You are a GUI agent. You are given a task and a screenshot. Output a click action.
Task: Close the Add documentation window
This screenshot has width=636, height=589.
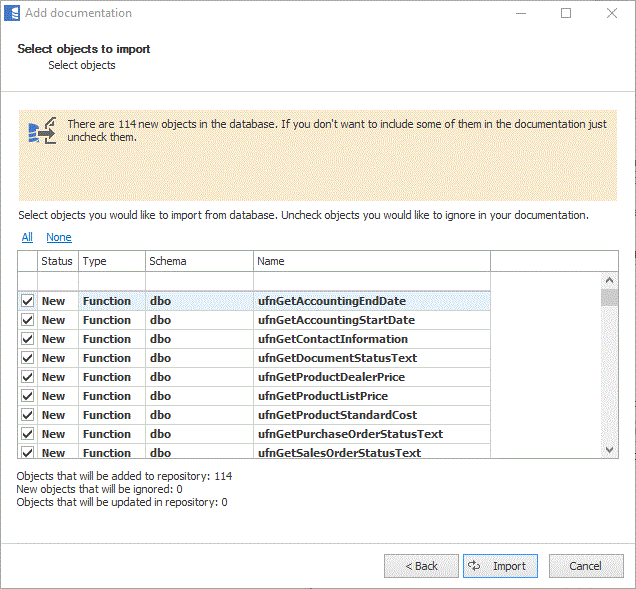click(612, 13)
